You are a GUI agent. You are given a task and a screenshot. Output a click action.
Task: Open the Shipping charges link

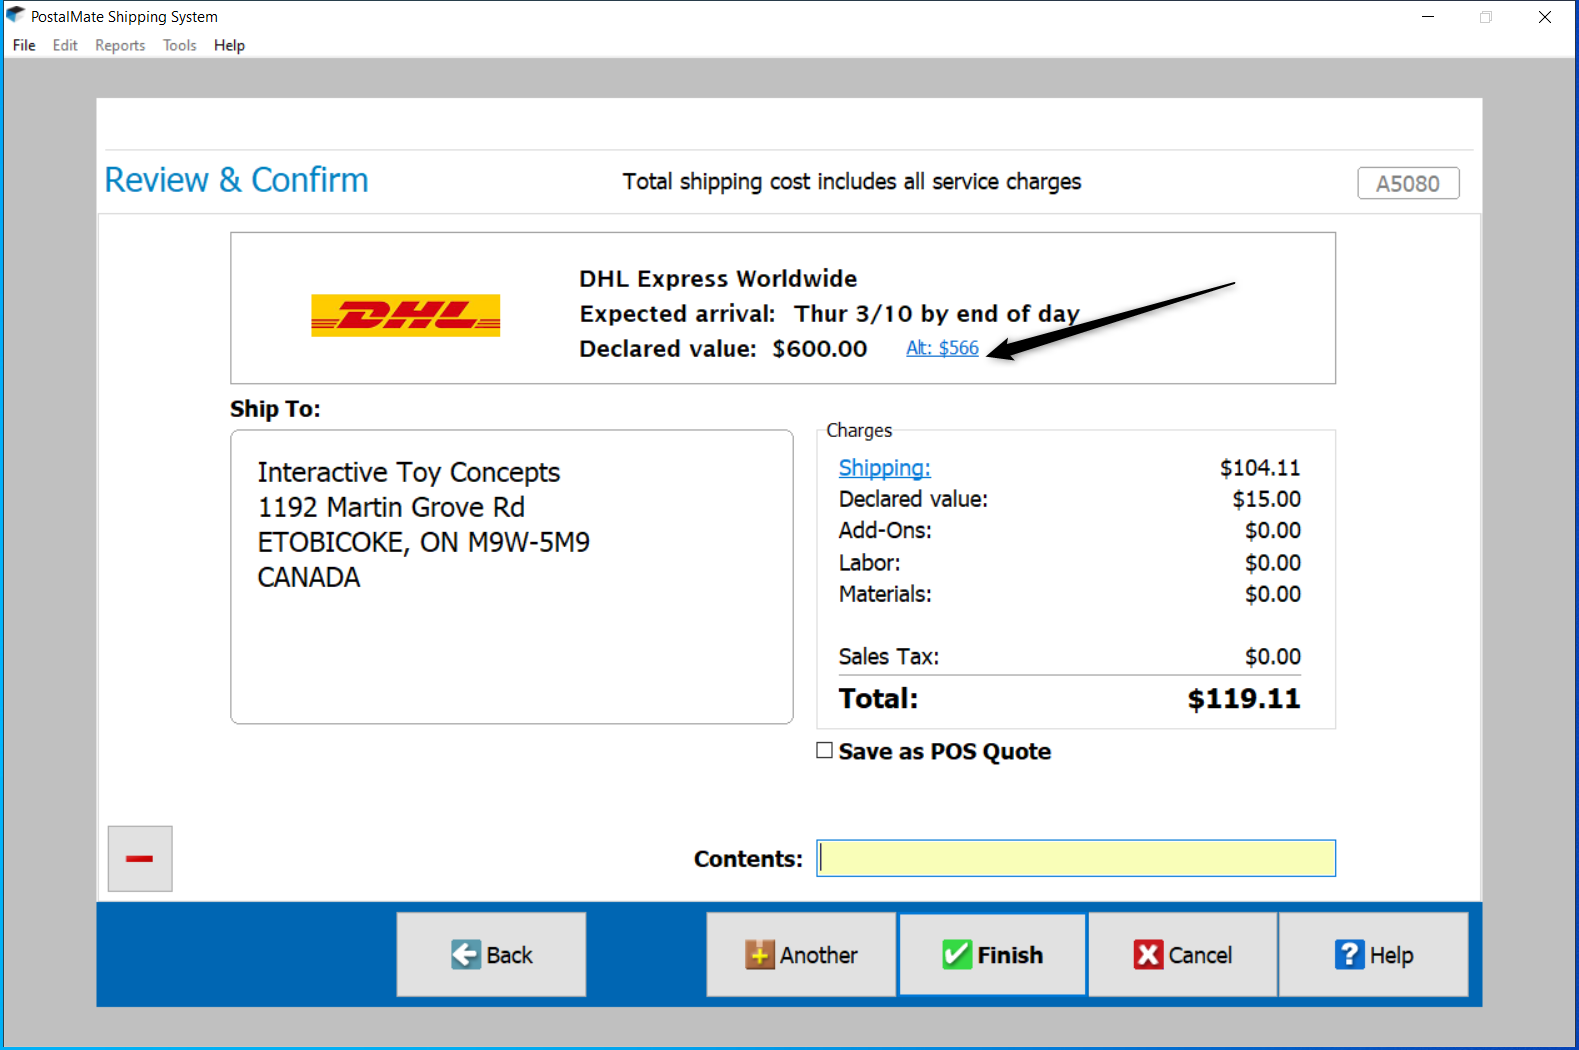click(884, 468)
